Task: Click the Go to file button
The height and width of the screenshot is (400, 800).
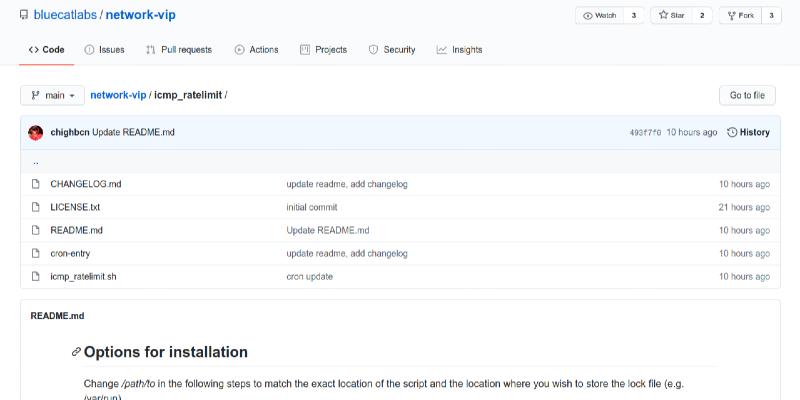Action: (747, 95)
